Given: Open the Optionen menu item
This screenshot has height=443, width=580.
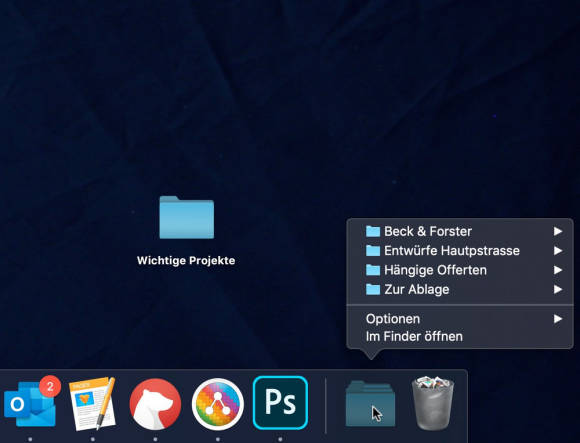Looking at the screenshot, I should (460, 319).
